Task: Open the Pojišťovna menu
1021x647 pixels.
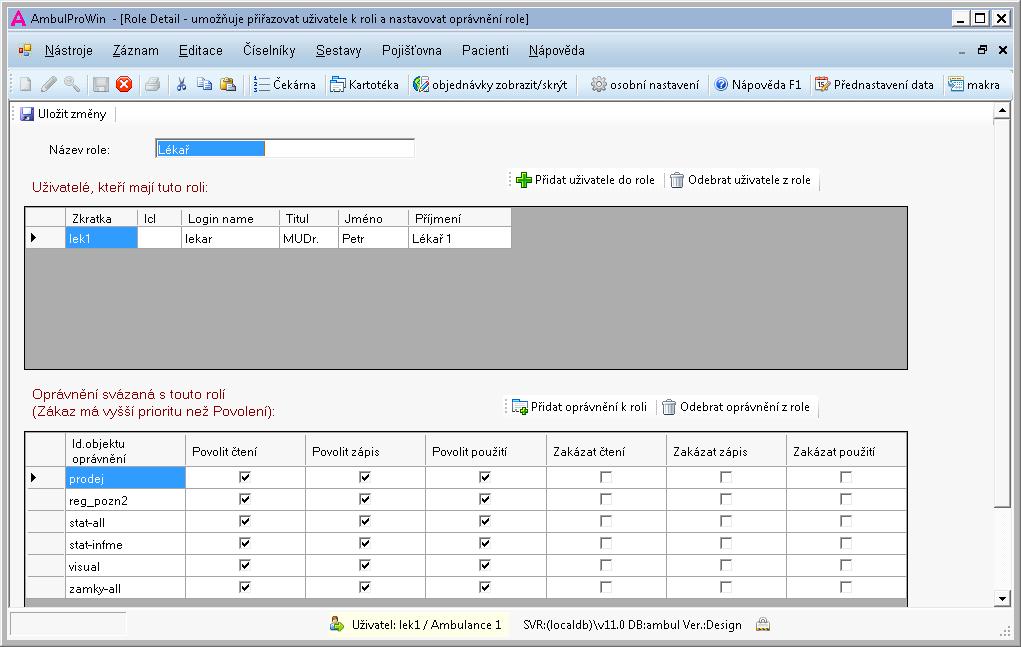Action: tap(412, 50)
